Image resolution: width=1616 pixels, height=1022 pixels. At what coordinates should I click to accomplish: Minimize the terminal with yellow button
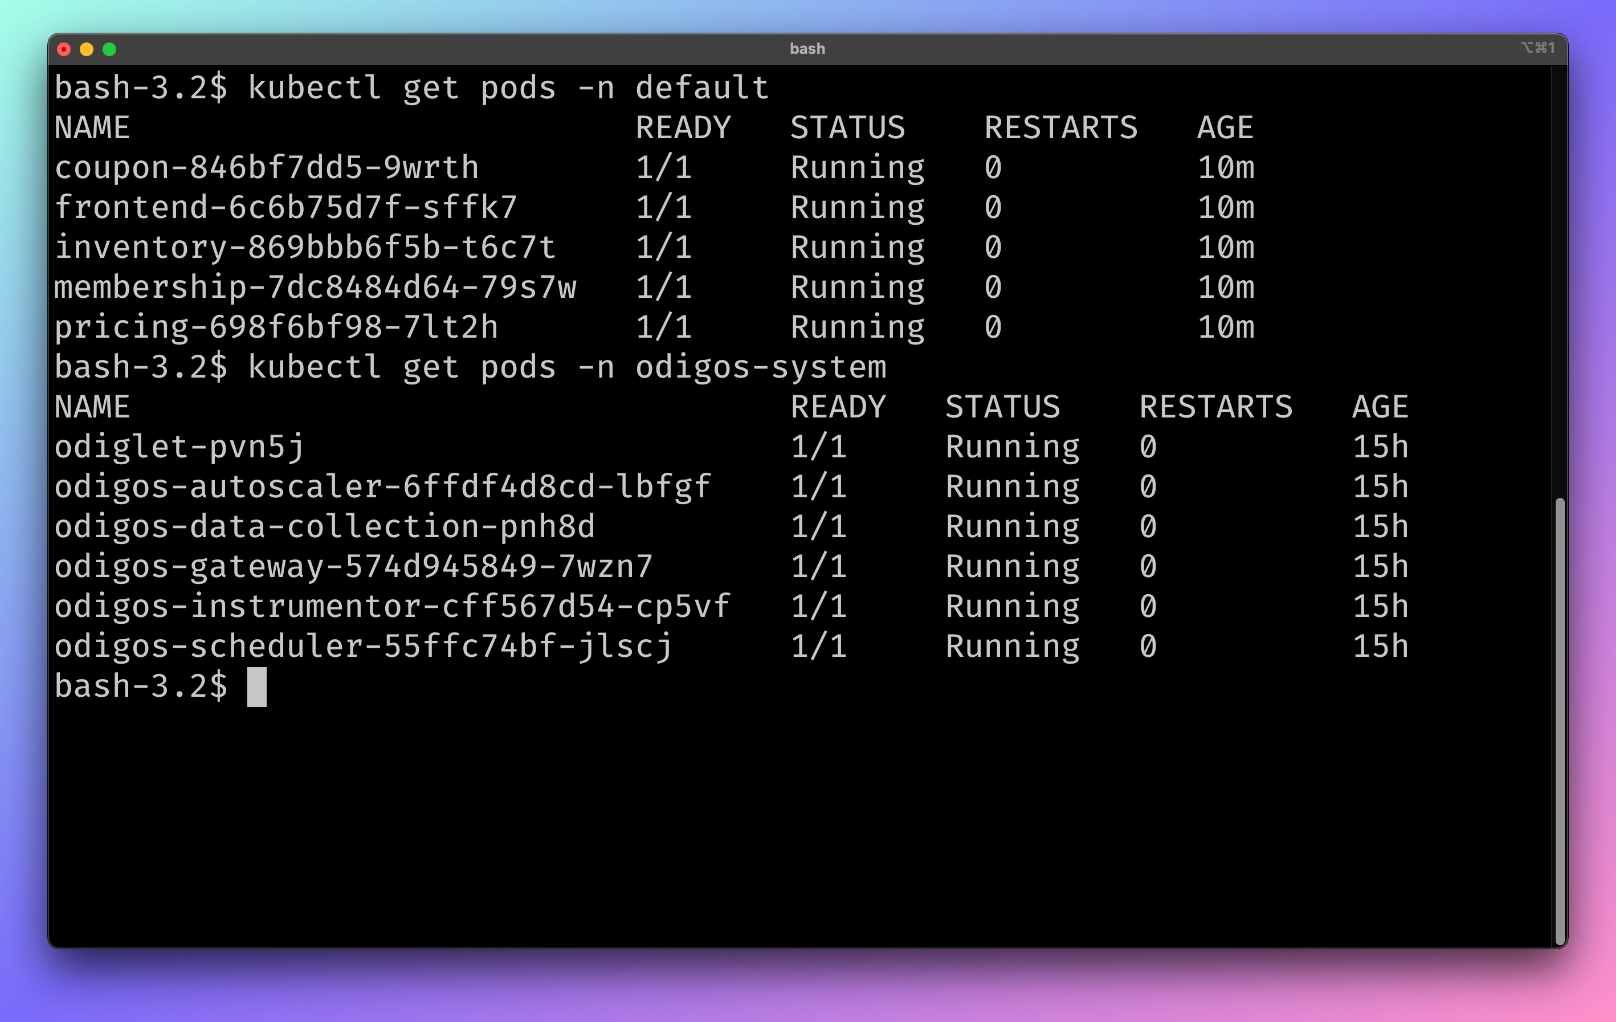point(87,49)
